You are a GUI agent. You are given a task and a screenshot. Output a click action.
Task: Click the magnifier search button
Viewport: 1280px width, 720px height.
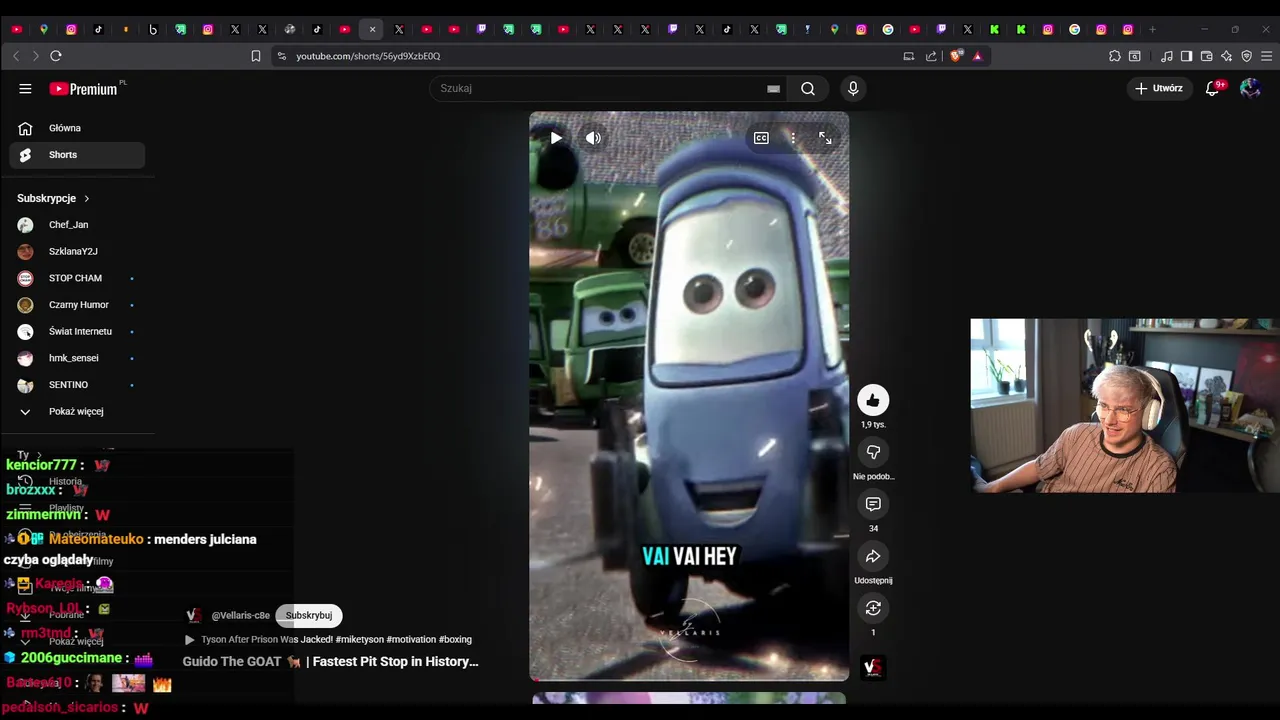808,89
